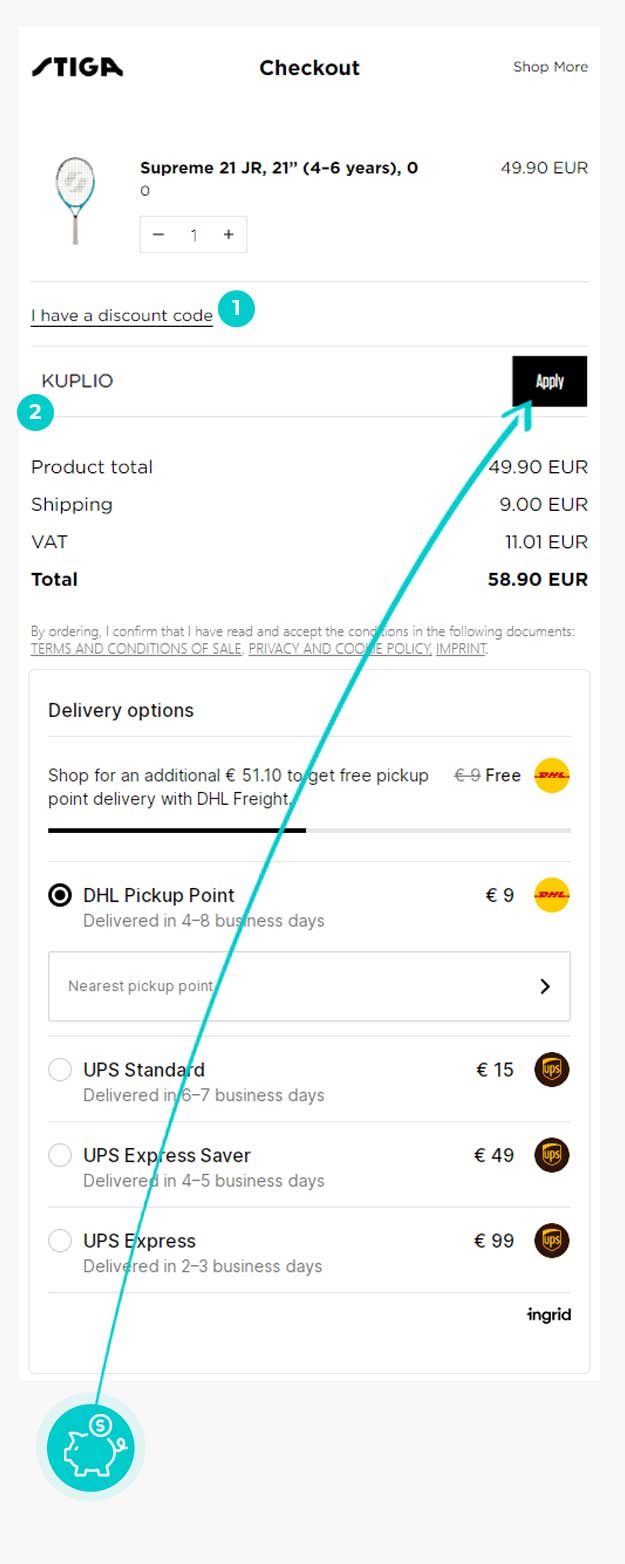This screenshot has width=625, height=1564.
Task: Click the piggy bank savings icon
Action: pyautogui.click(x=91, y=1448)
